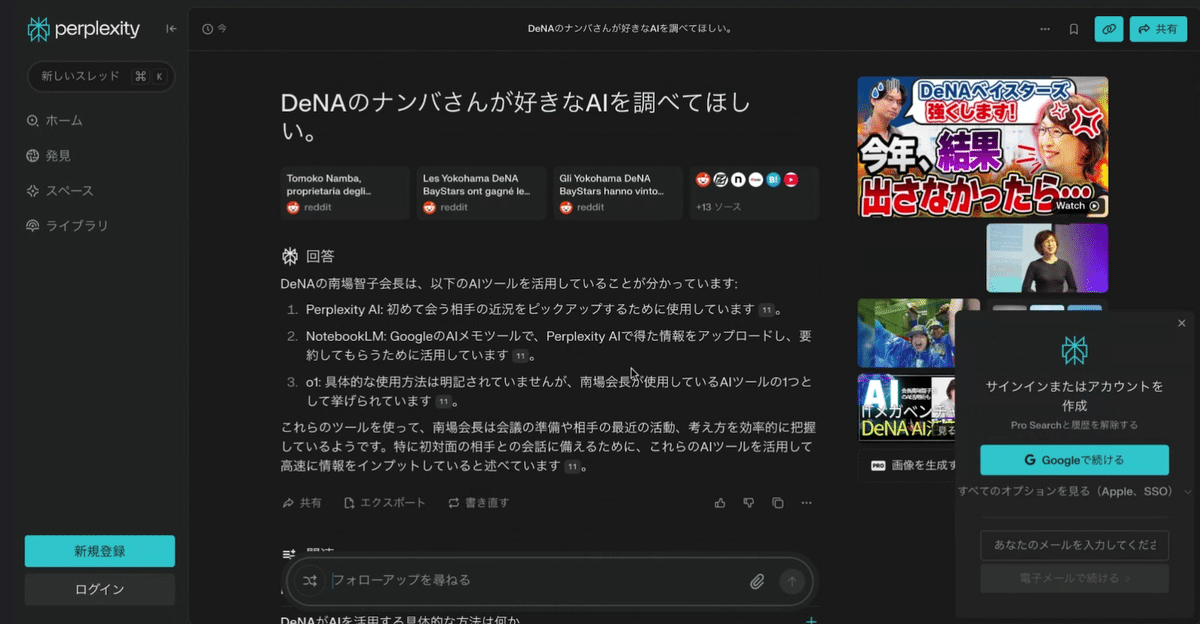Viewport: 1200px width, 624px height.
Task: Click 共有 share under the answer
Action: pyautogui.click(x=302, y=503)
